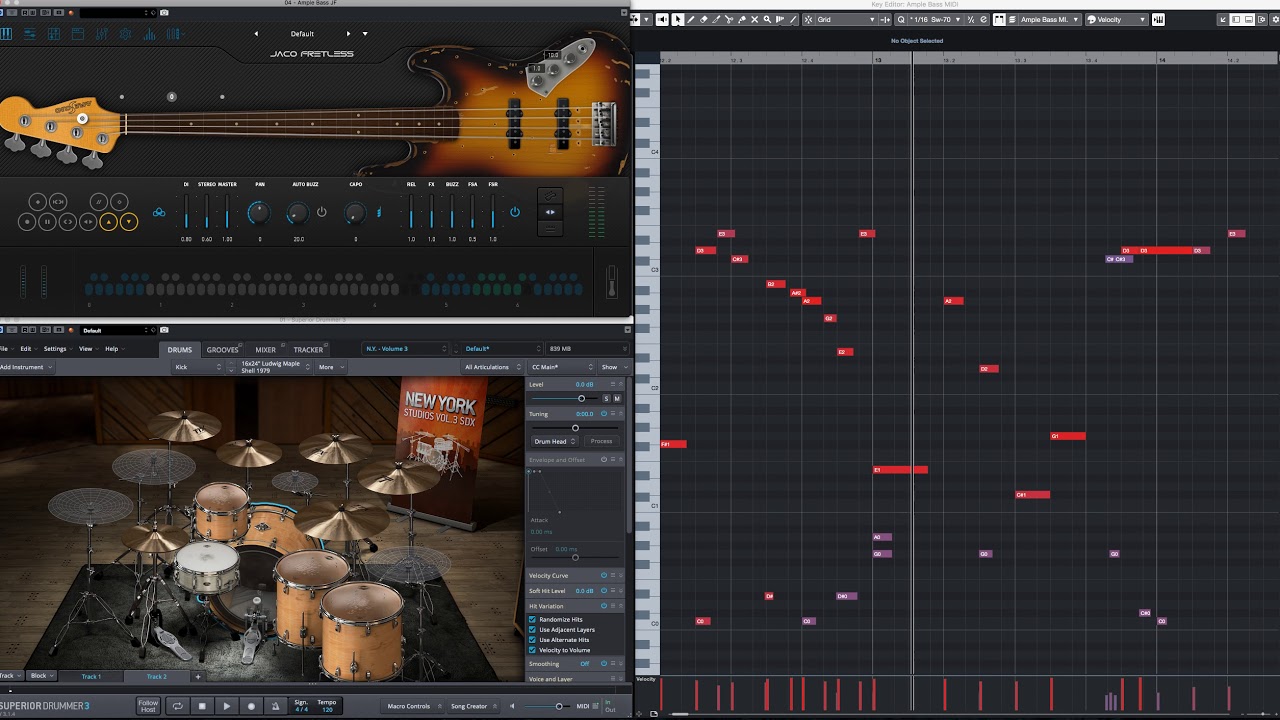Click the loop button in Superior Drummer transport
The height and width of the screenshot is (720, 1280).
tap(177, 706)
